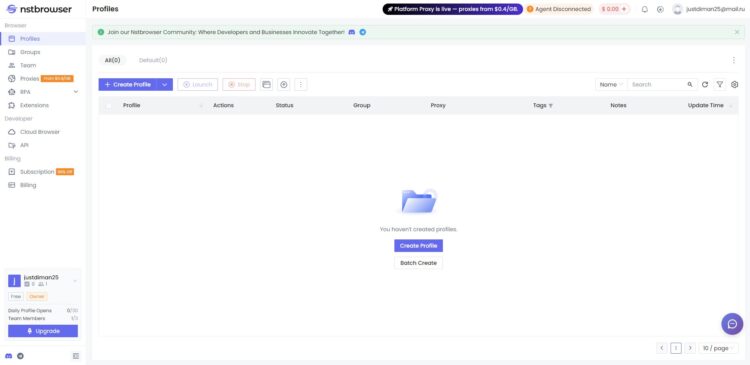Open the 10 / page size dropdown
Viewport: 750px width, 365px height.
pyautogui.click(x=718, y=348)
